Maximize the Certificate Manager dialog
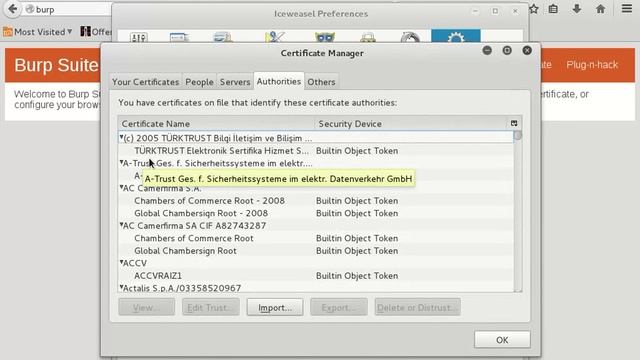The height and width of the screenshot is (360, 640). pyautogui.click(x=507, y=50)
